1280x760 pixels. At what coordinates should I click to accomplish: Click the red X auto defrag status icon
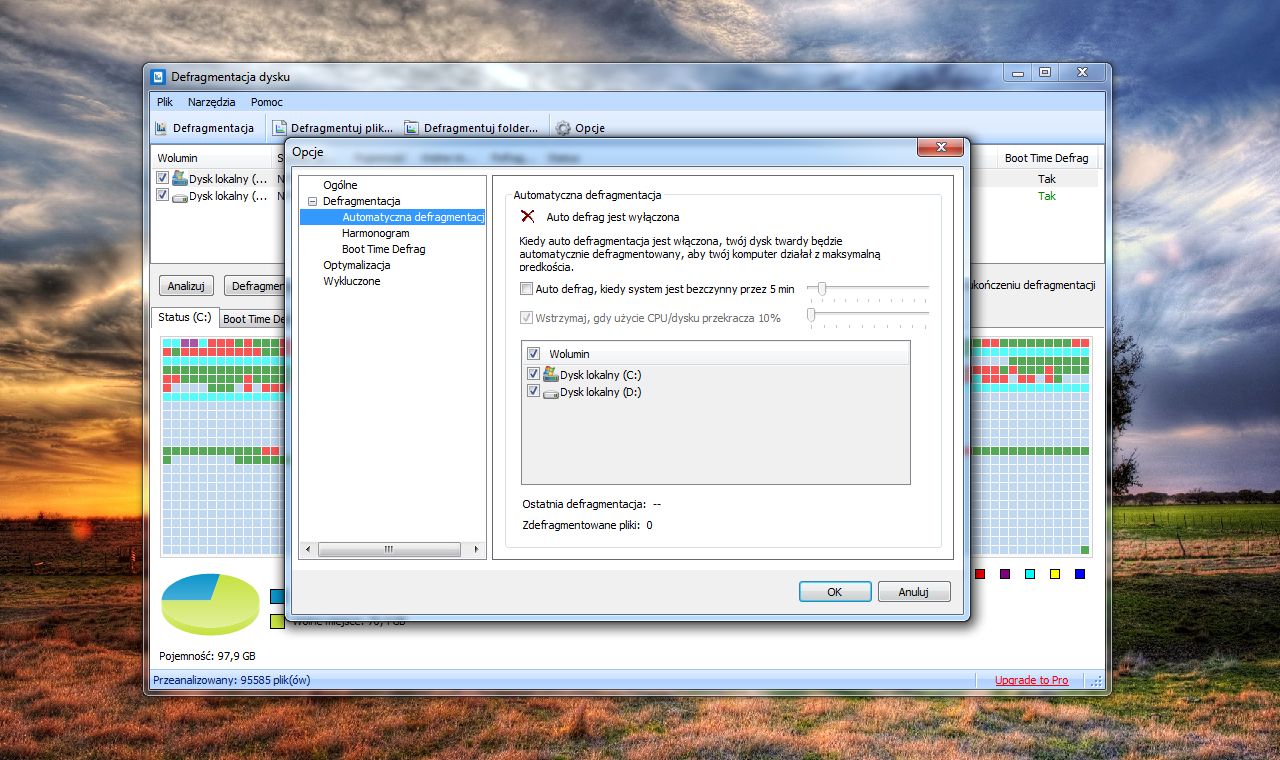(x=528, y=216)
